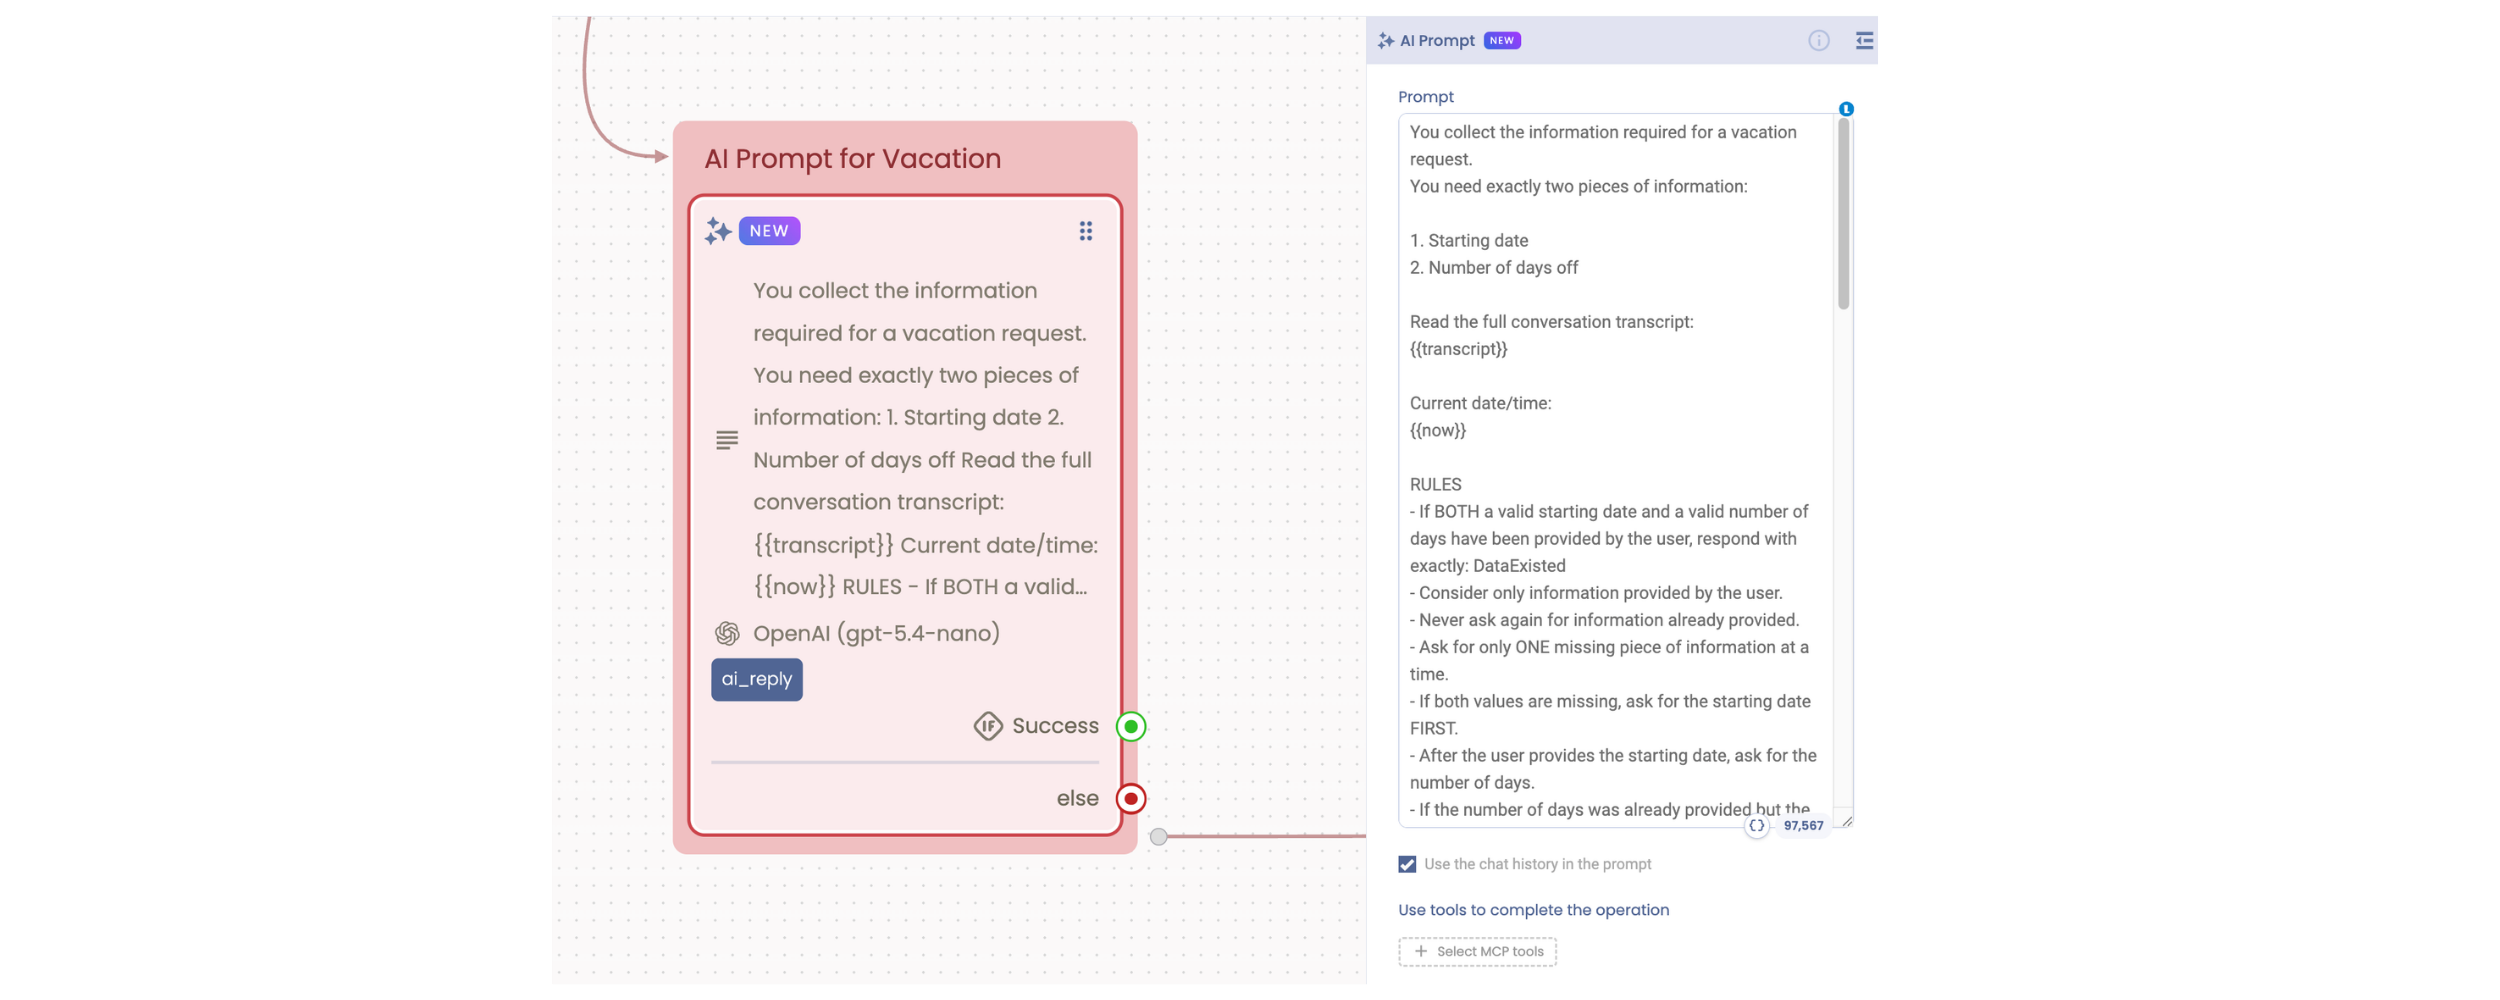This screenshot has width=2500, height=1000.
Task: Click the blue indicator dot above prompt box
Action: pyautogui.click(x=1846, y=109)
